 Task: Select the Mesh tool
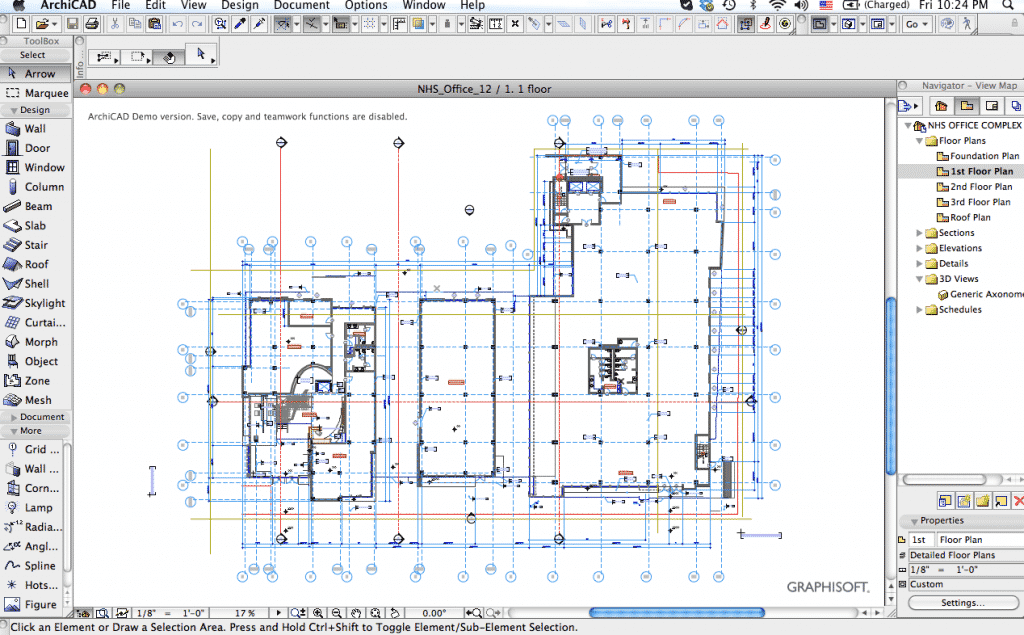point(35,400)
